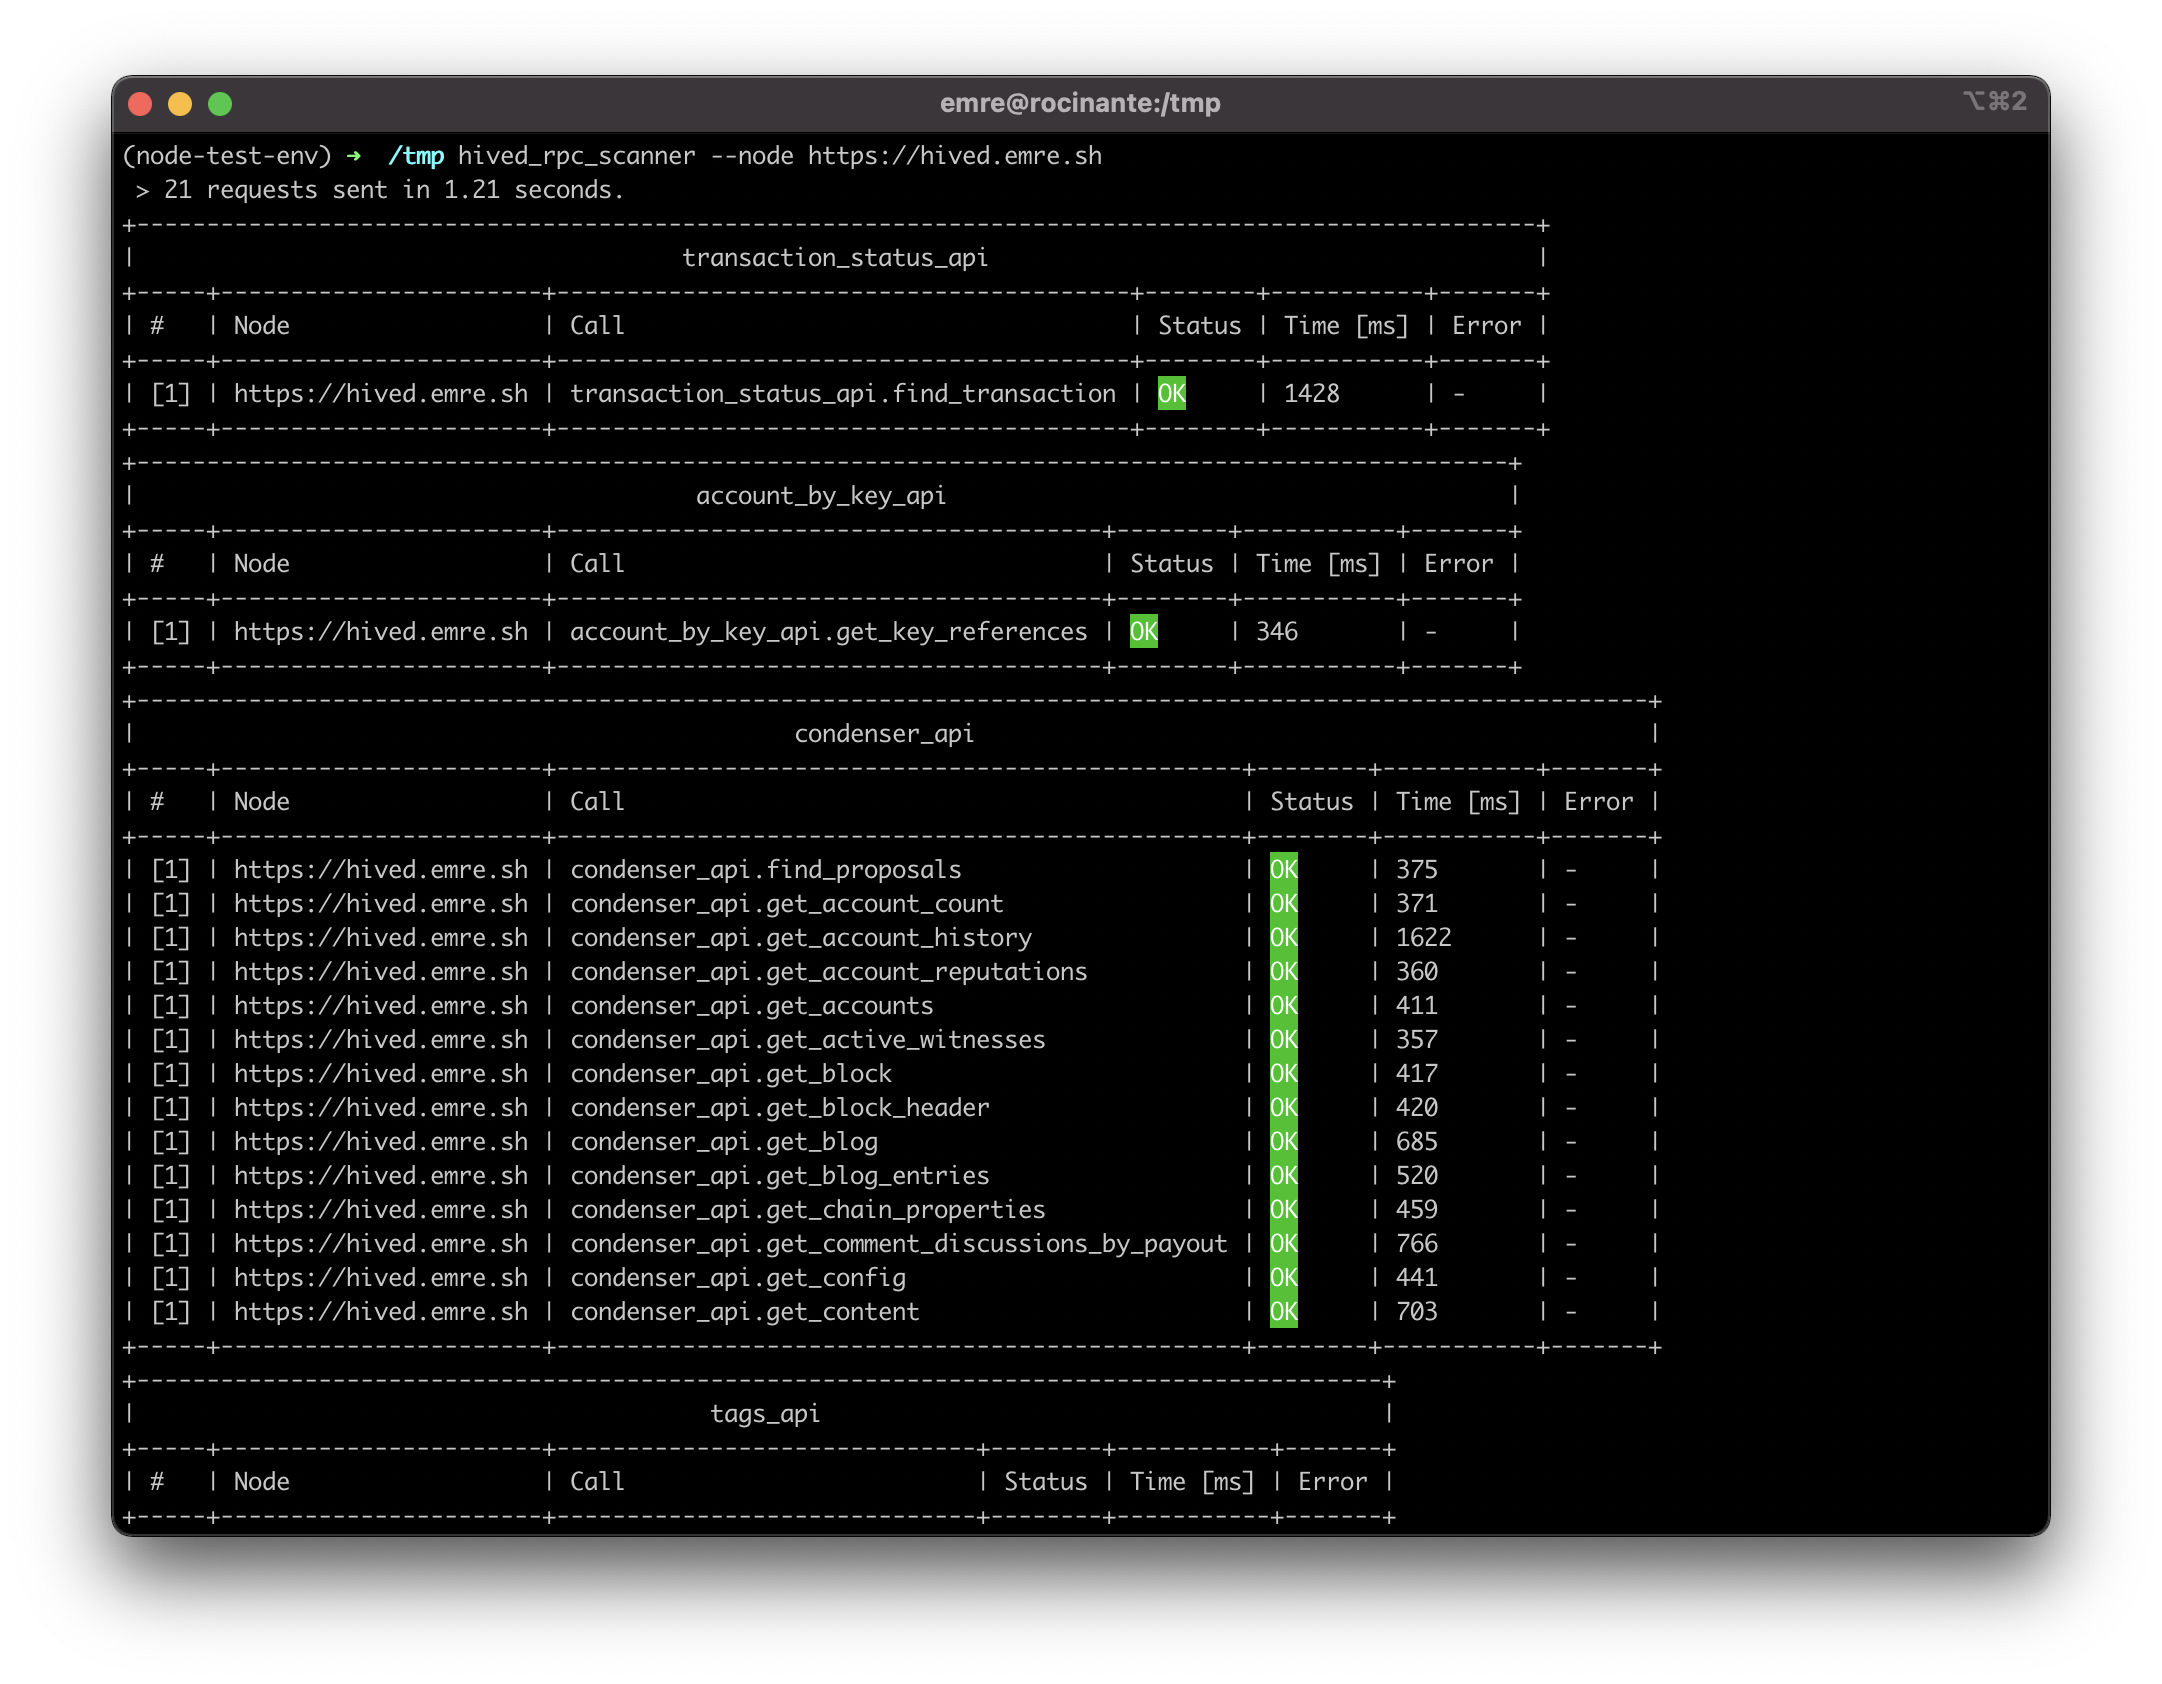Click the Status header in the tags_api table
The height and width of the screenshot is (1684, 2162).
(1045, 1482)
